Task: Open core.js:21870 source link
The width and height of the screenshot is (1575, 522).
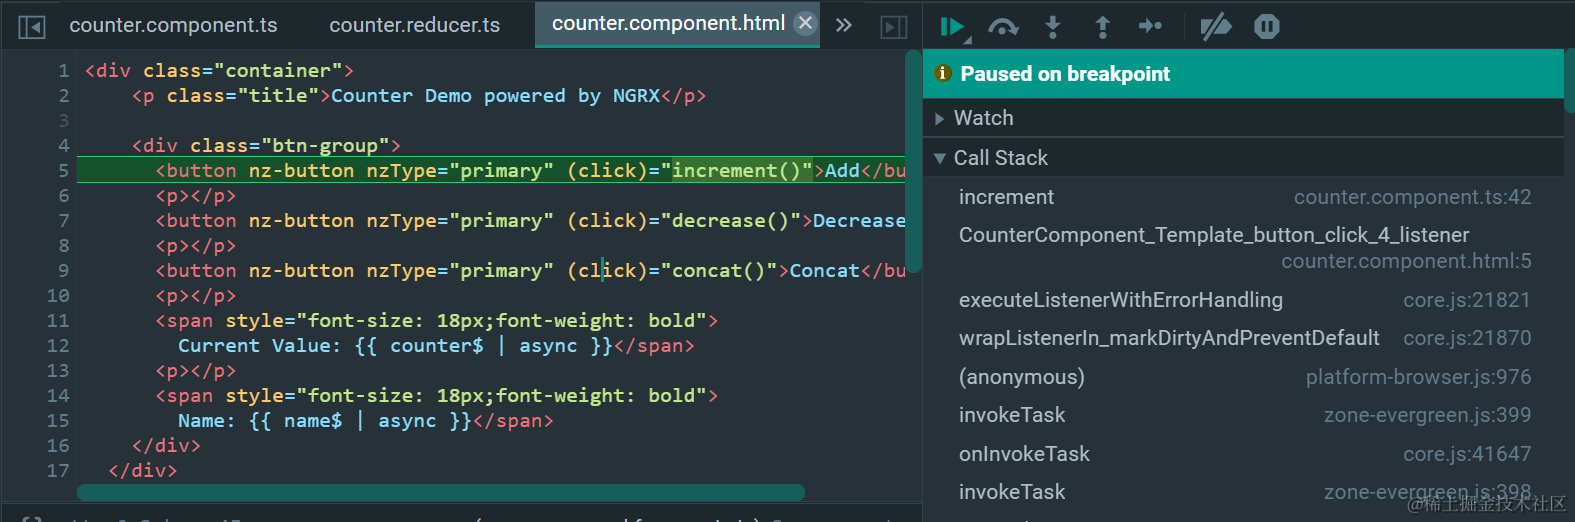Action: tap(1467, 338)
